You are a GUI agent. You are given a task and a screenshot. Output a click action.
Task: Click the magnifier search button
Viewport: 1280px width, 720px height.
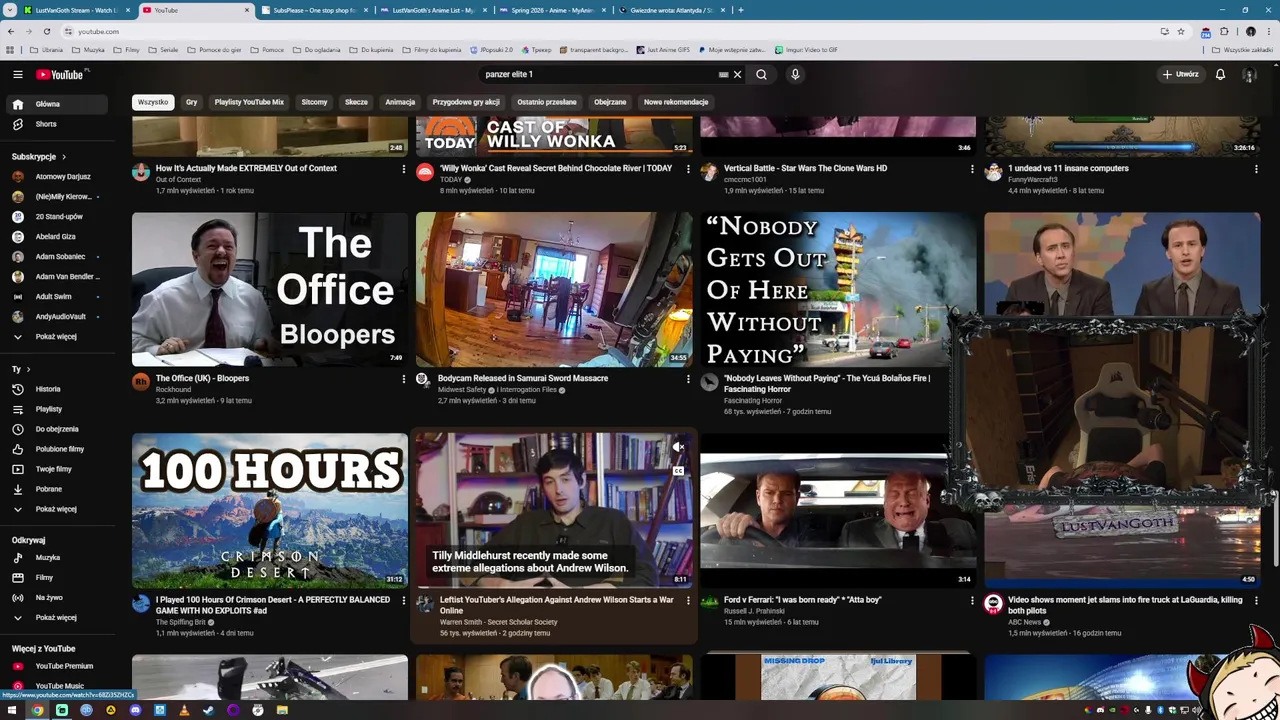(761, 74)
